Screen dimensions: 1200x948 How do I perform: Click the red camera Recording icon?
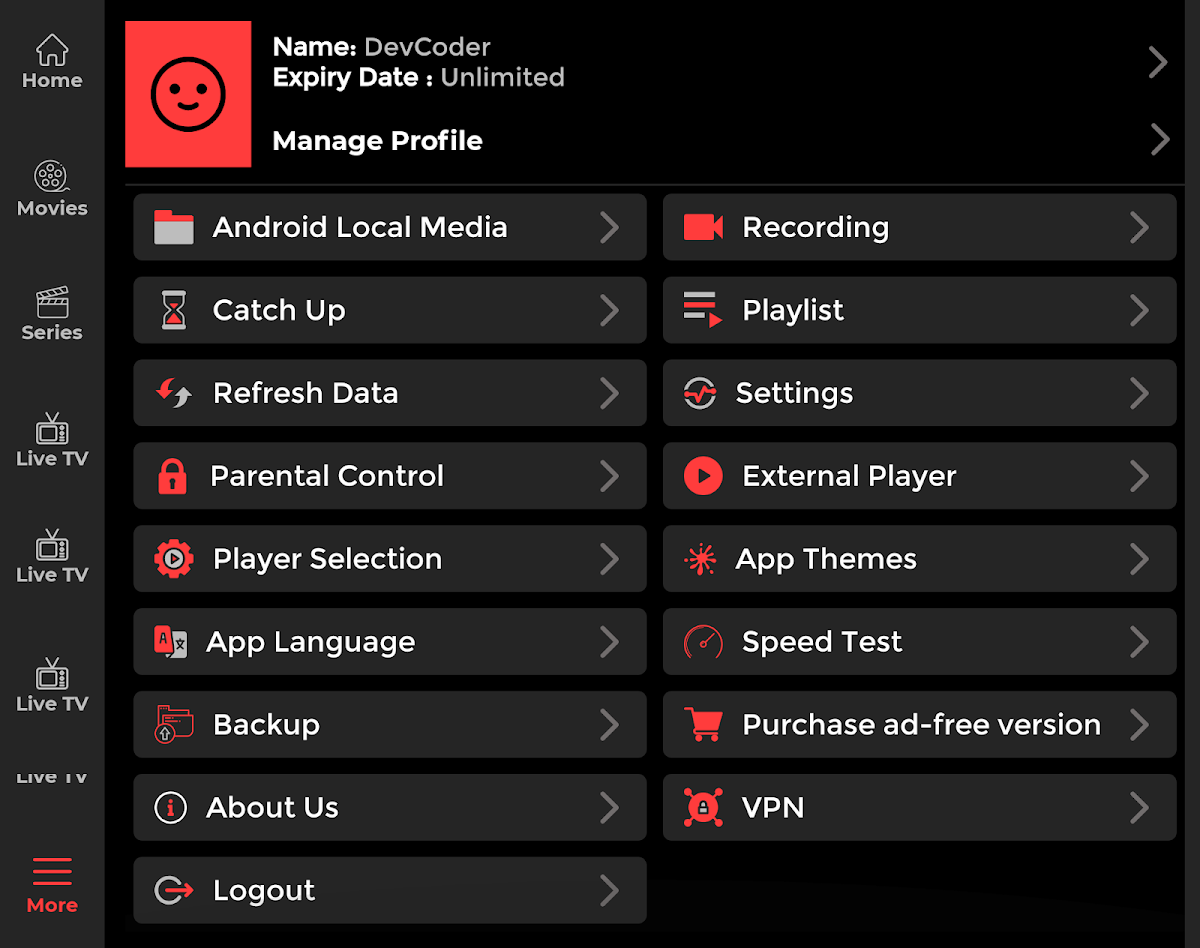pos(703,227)
